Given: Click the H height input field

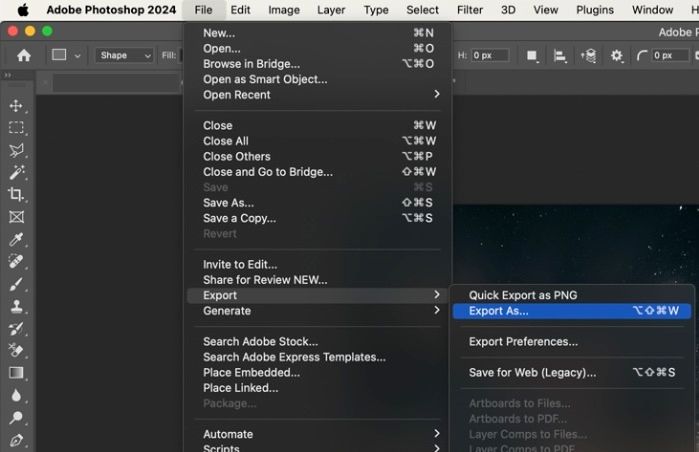Looking at the screenshot, I should coord(490,55).
